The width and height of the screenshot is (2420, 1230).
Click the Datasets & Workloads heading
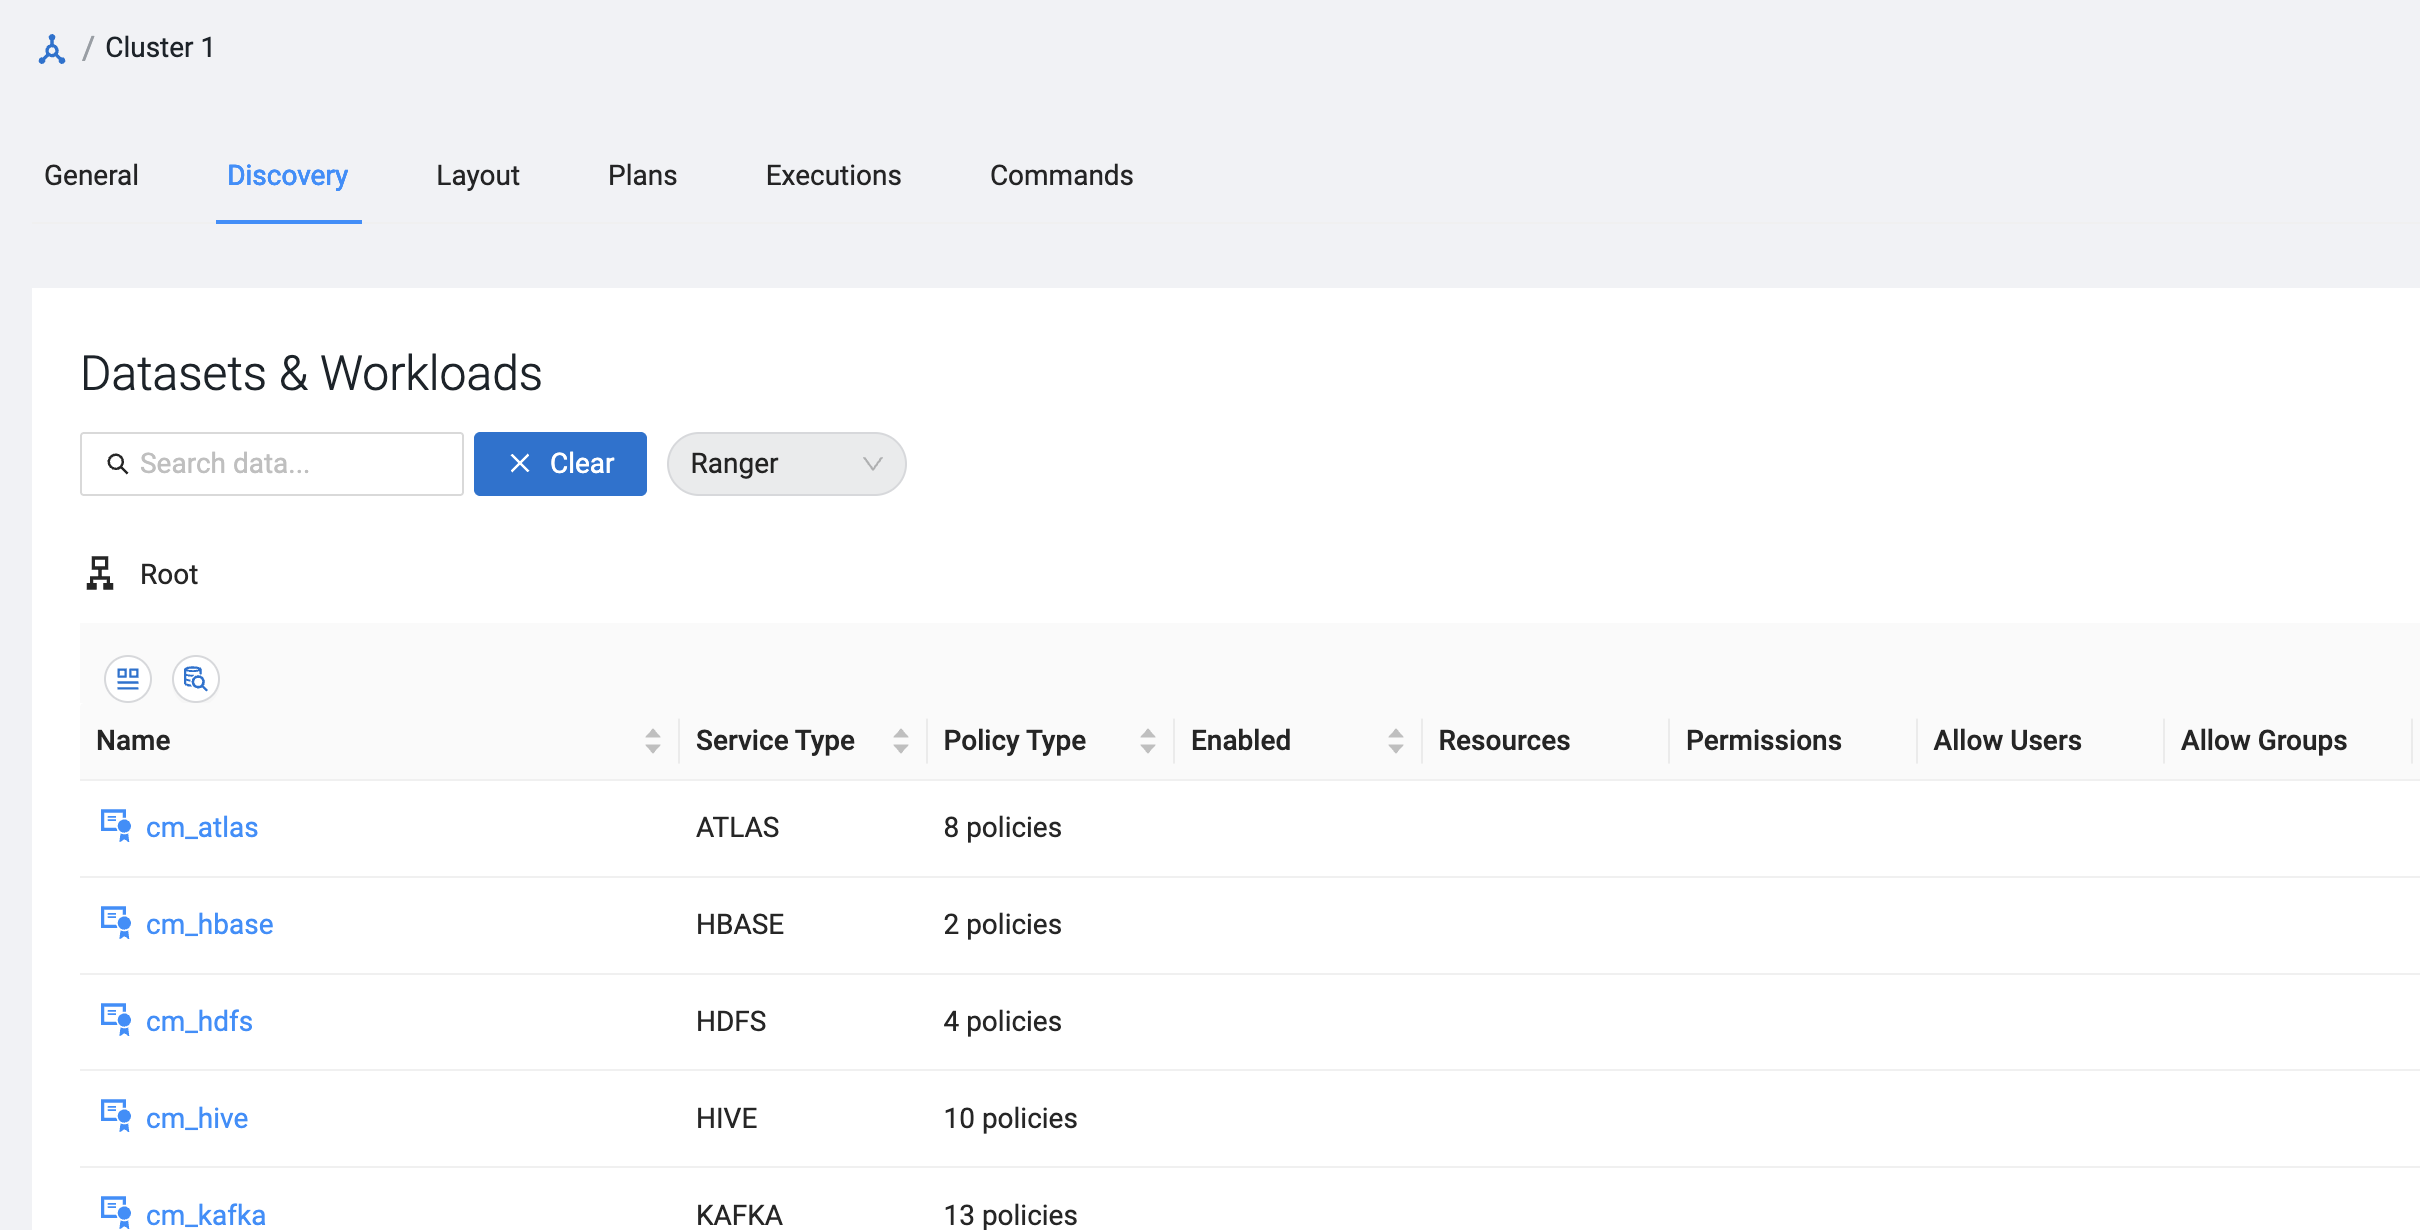pyautogui.click(x=311, y=374)
